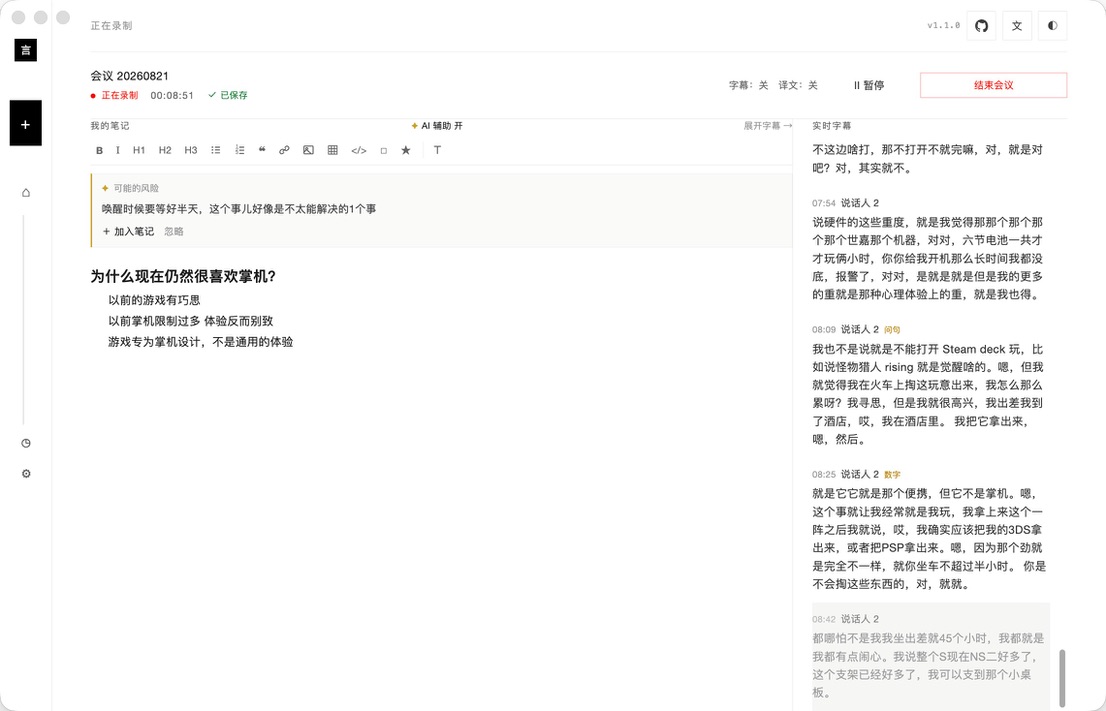Open the GitHub repository icon
The height and width of the screenshot is (711, 1106).
coord(981,26)
